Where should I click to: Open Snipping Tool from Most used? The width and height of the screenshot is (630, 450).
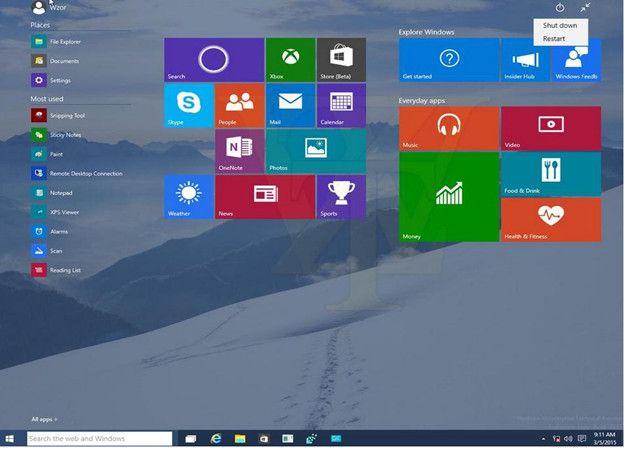tap(66, 116)
